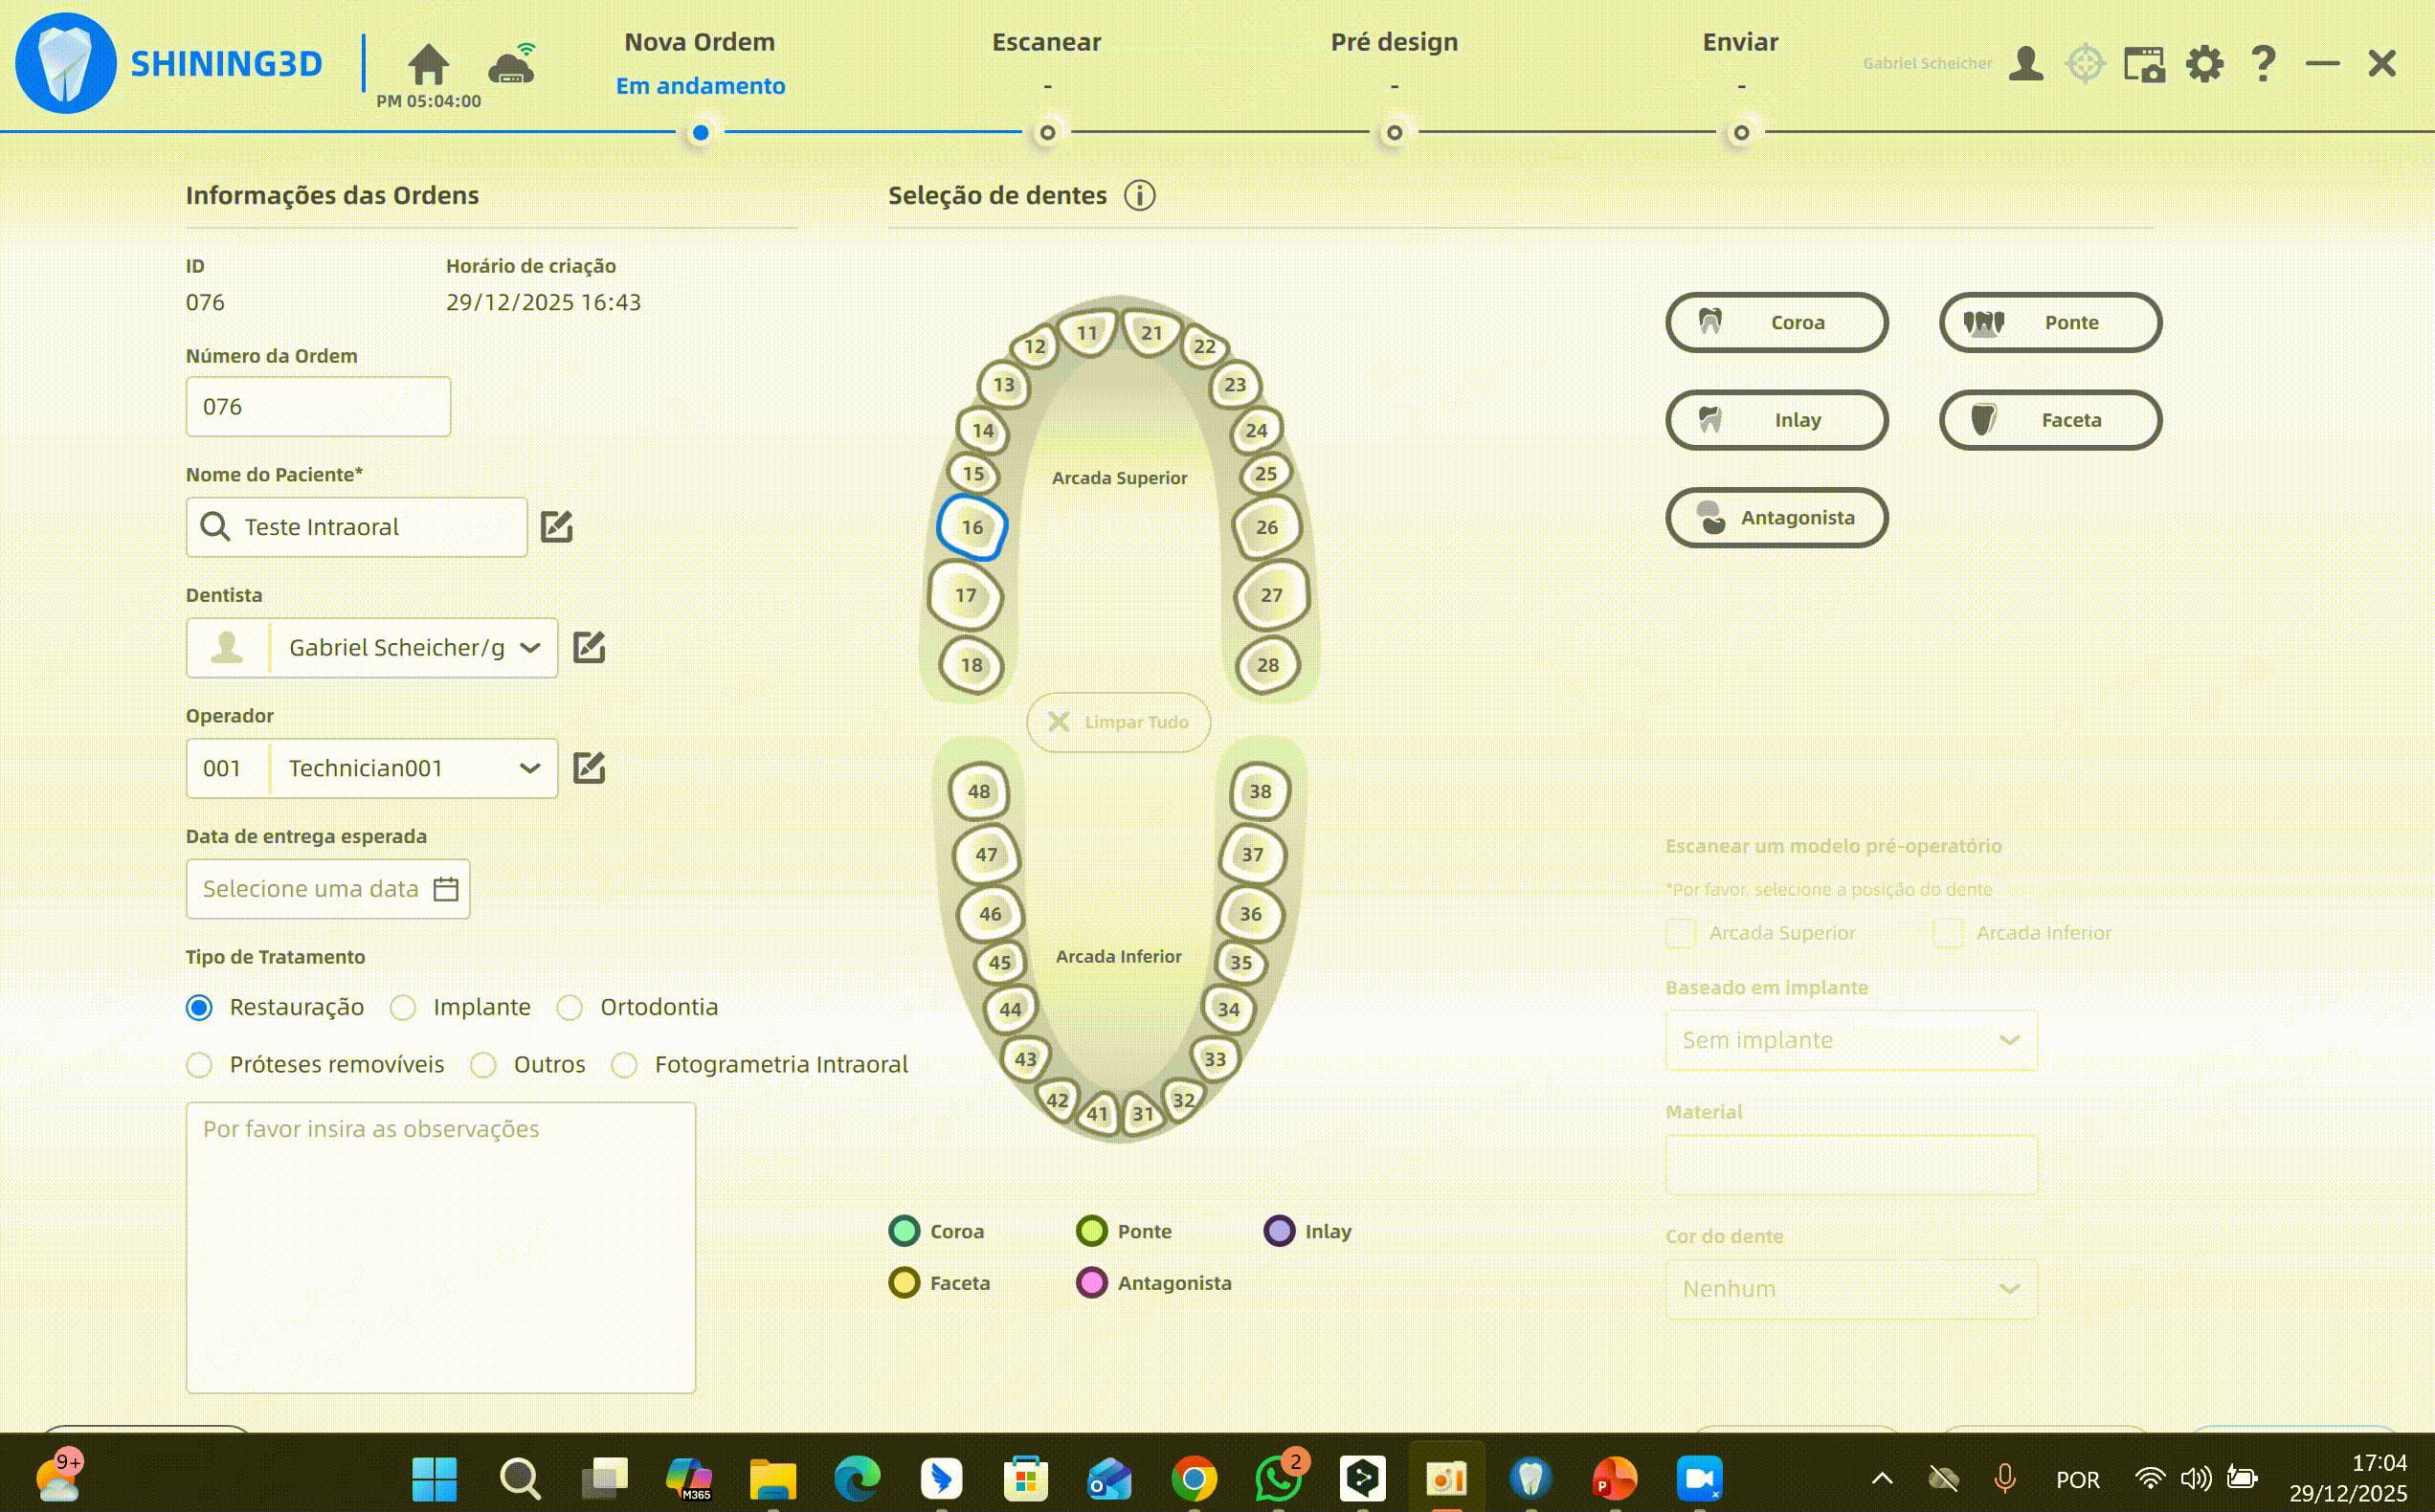Select tooth 26 on upper arch
Image resolution: width=2435 pixels, height=1512 pixels.
point(1266,527)
